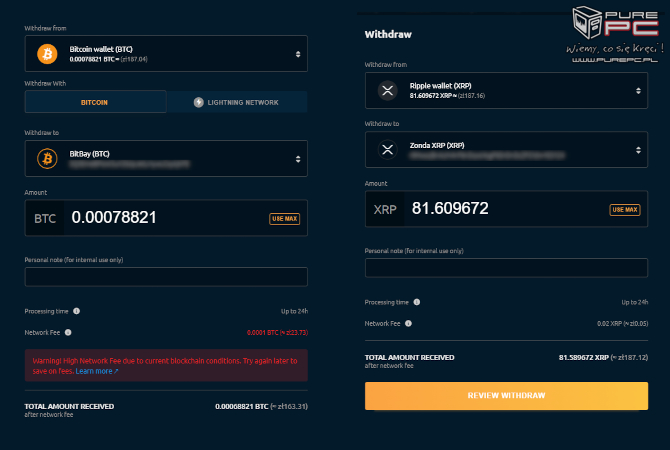This screenshot has width=670, height=450.
Task: Click the Withdraw heading
Action: tap(388, 35)
